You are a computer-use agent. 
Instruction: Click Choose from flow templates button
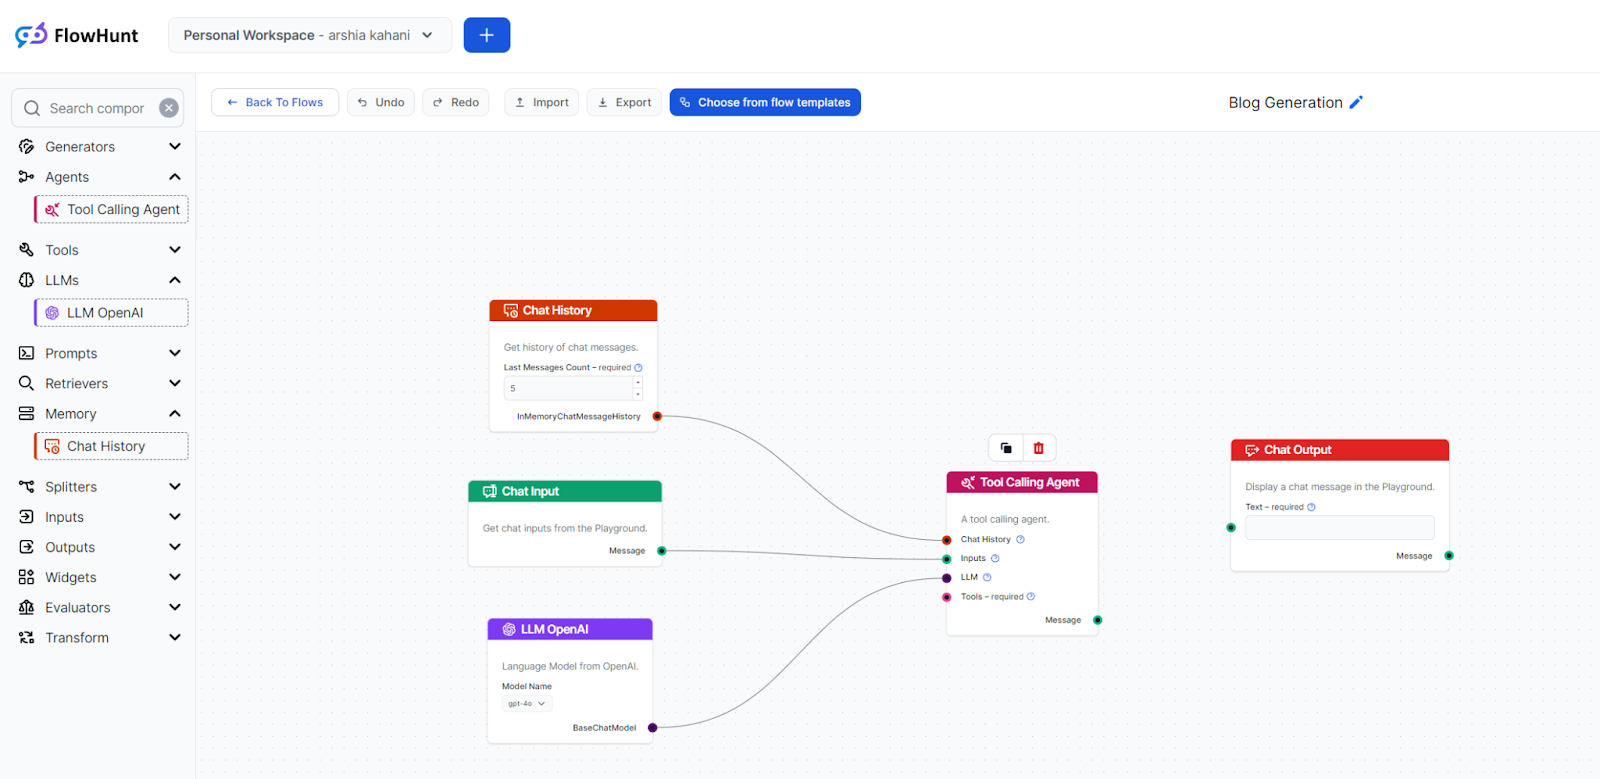[x=765, y=102]
